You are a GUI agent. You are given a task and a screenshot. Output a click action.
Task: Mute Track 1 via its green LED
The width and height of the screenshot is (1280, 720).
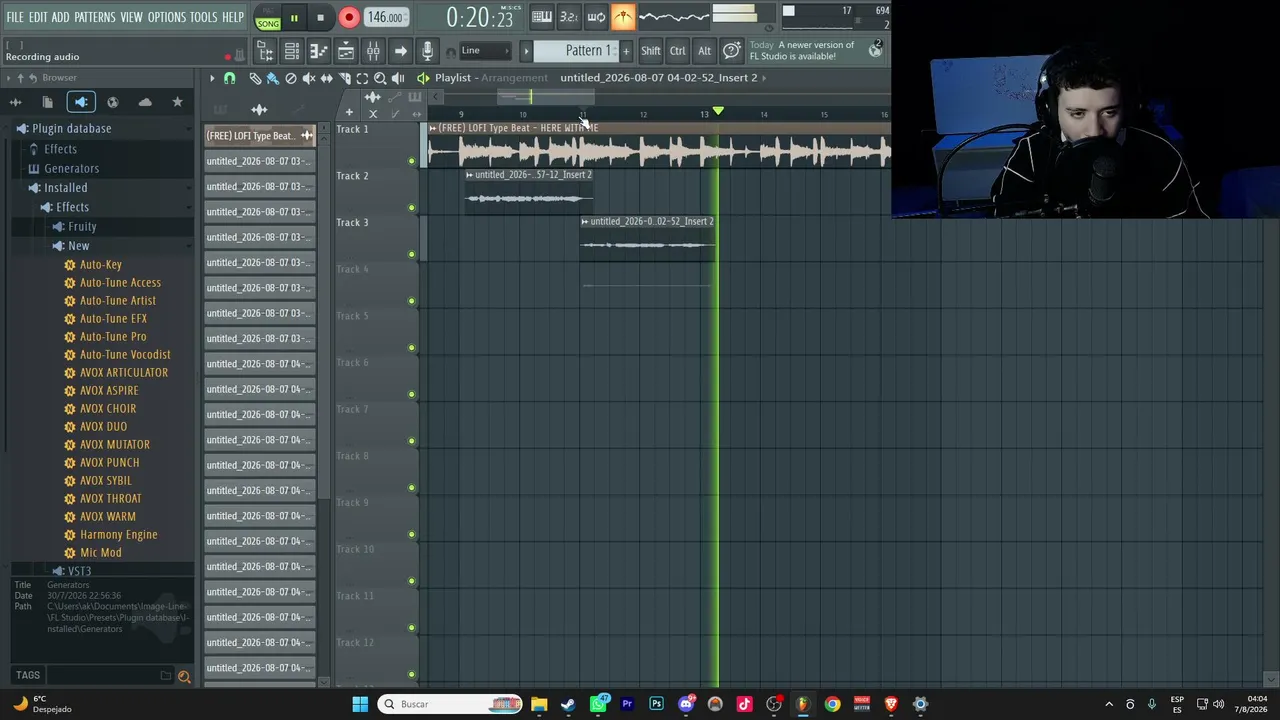(411, 161)
